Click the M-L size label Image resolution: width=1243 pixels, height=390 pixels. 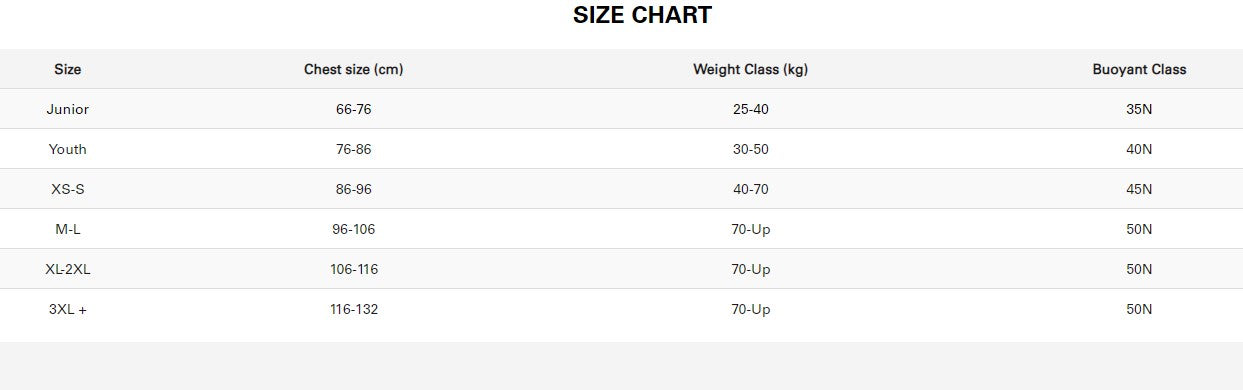[68, 229]
